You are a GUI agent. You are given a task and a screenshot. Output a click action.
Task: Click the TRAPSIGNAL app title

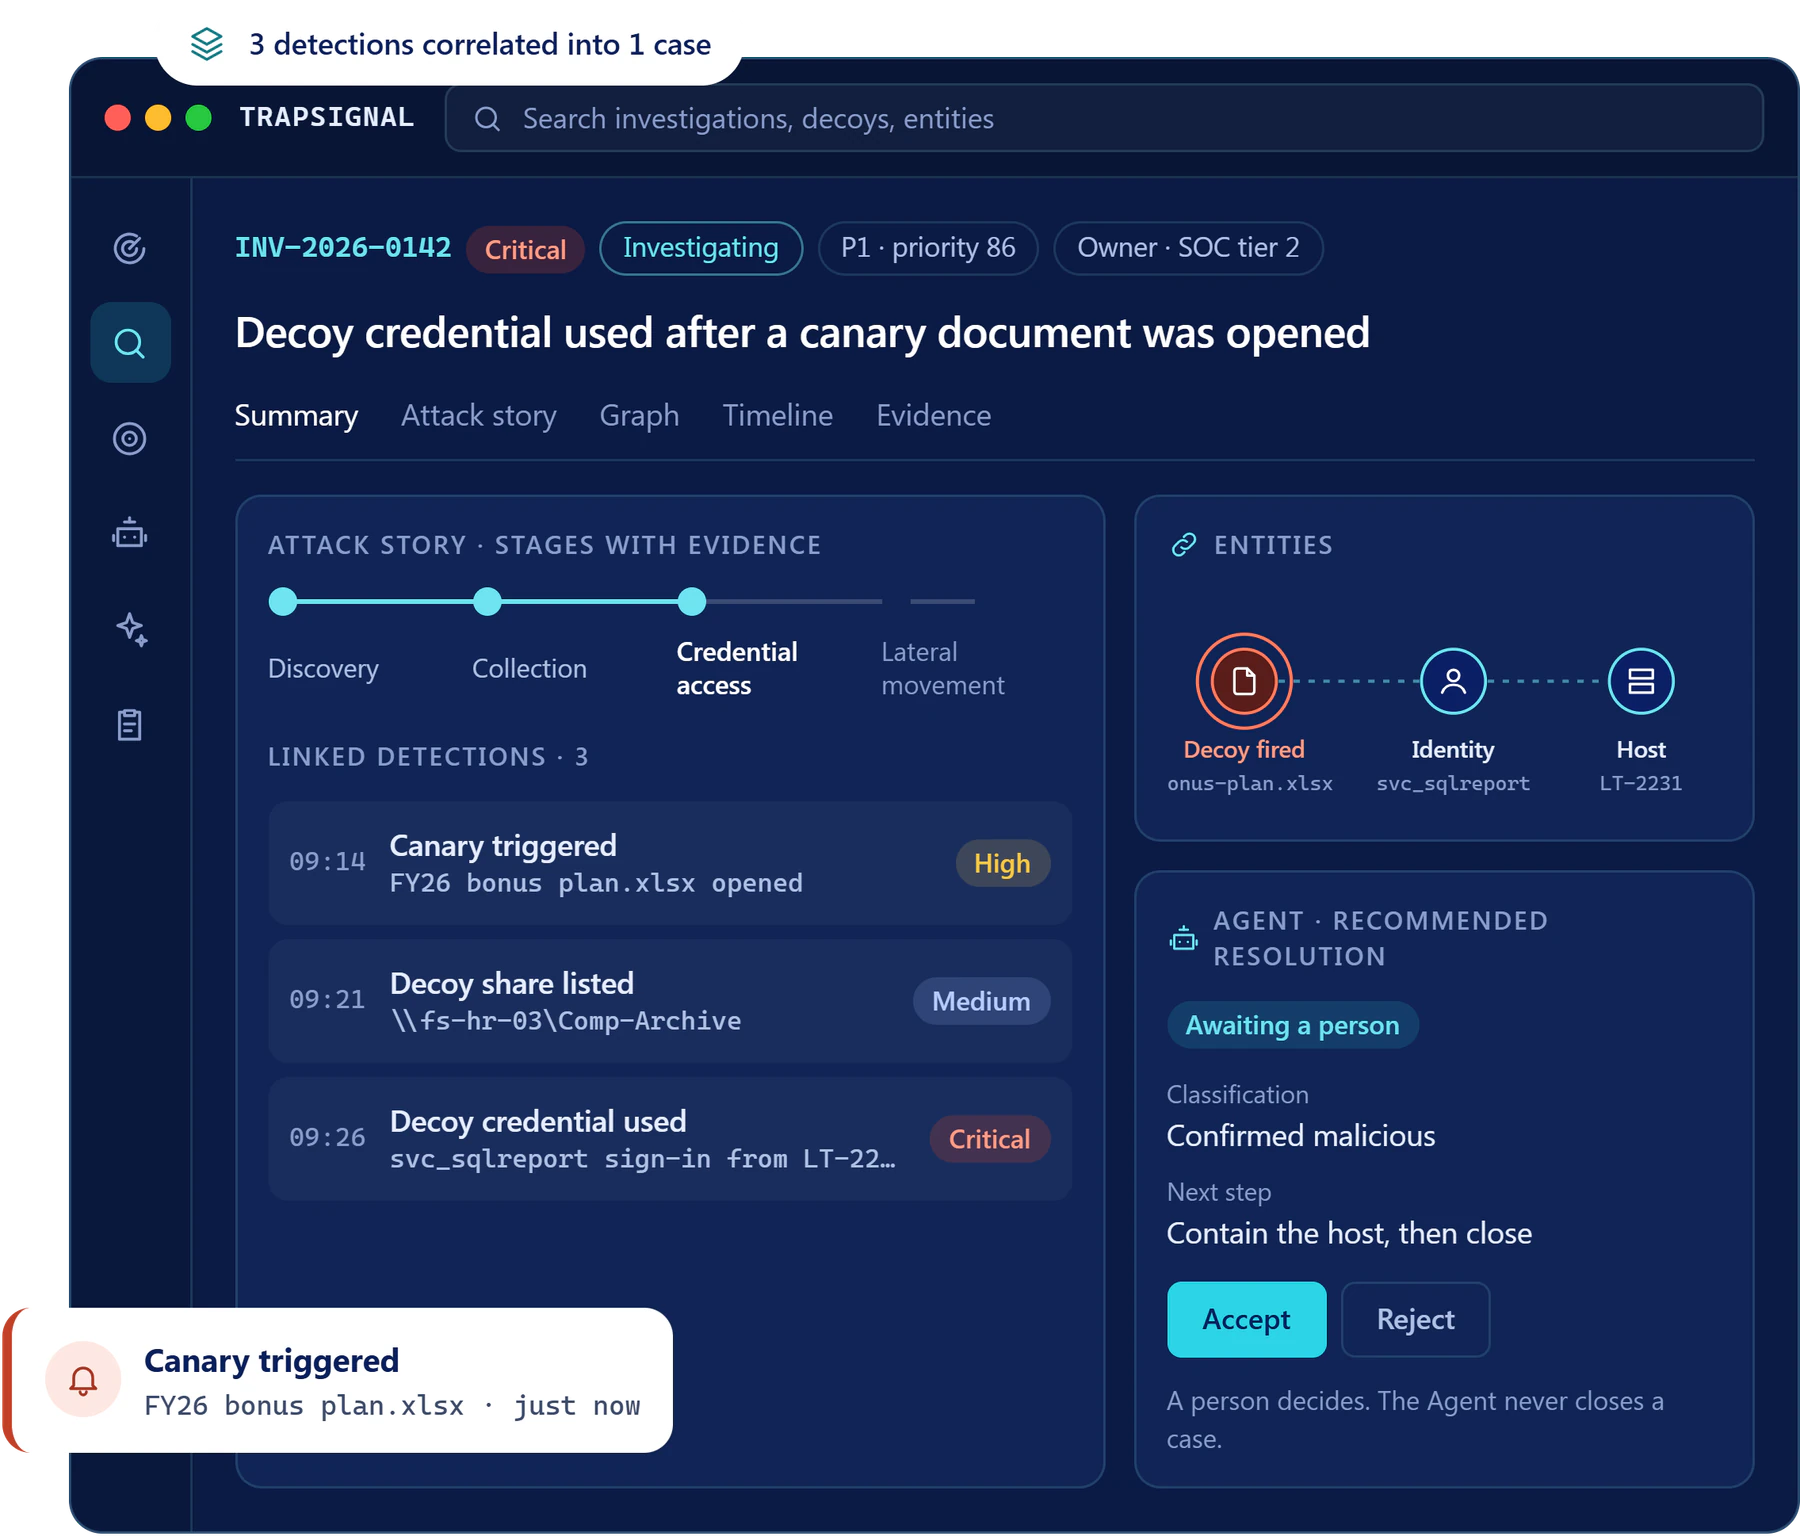click(327, 118)
